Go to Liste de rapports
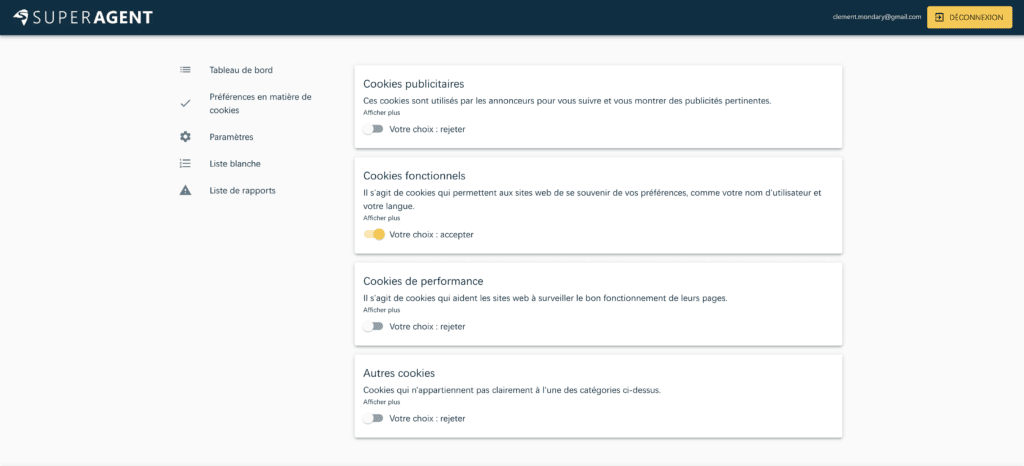 (242, 191)
